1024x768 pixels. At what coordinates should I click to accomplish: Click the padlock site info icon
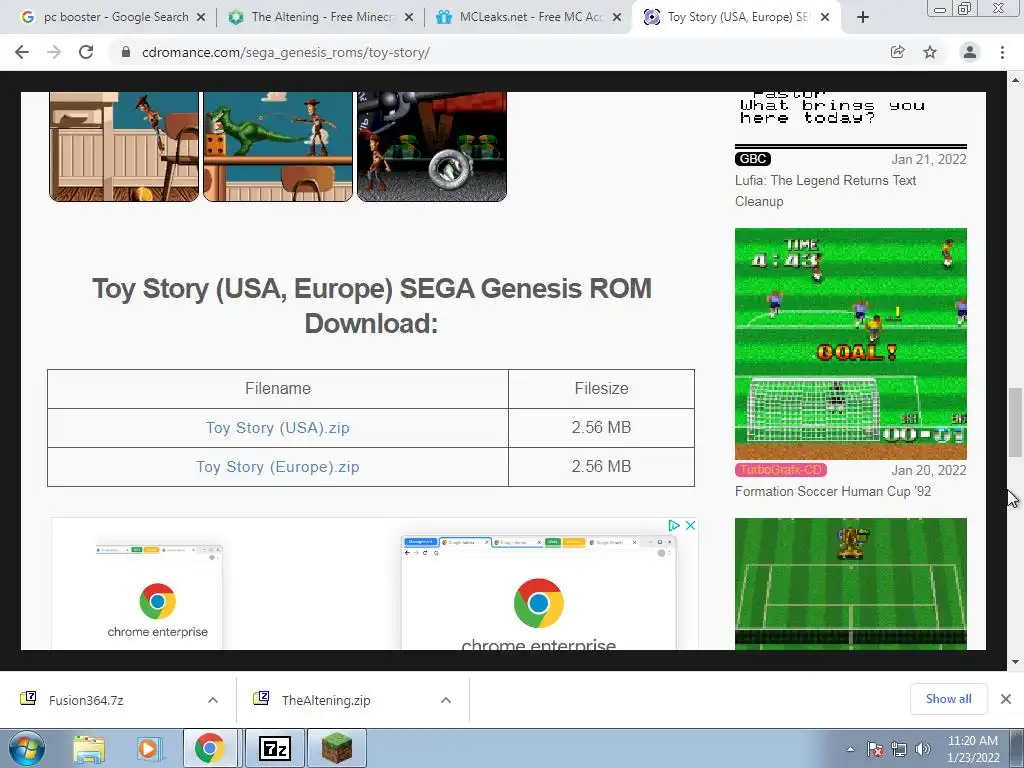pos(126,52)
